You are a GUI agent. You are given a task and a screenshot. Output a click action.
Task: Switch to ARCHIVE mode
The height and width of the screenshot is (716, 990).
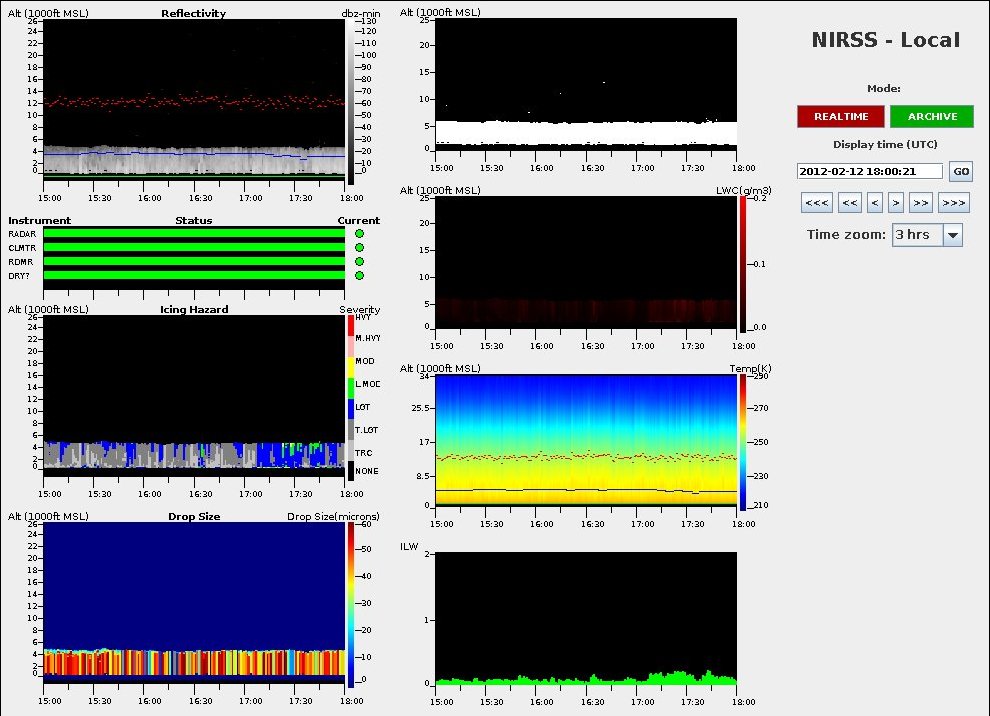[931, 116]
